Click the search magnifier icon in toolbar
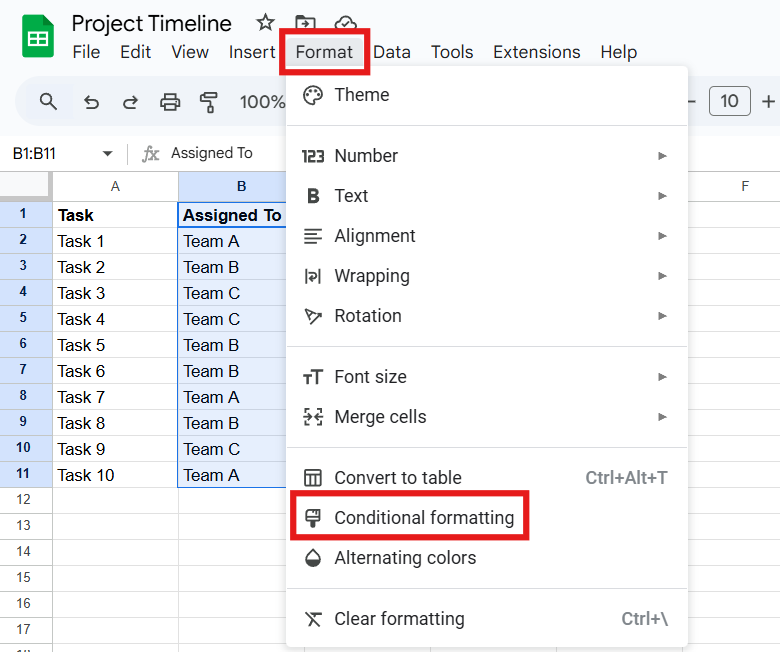 point(48,101)
